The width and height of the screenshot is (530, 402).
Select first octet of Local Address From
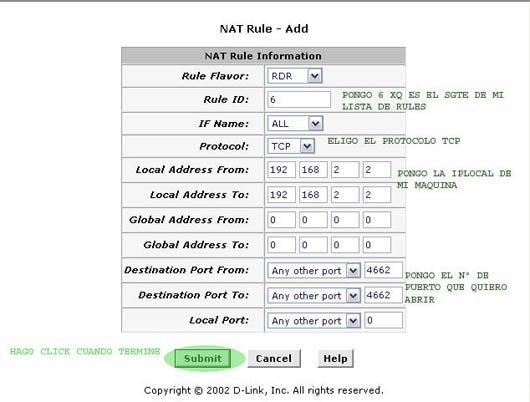[x=281, y=169]
